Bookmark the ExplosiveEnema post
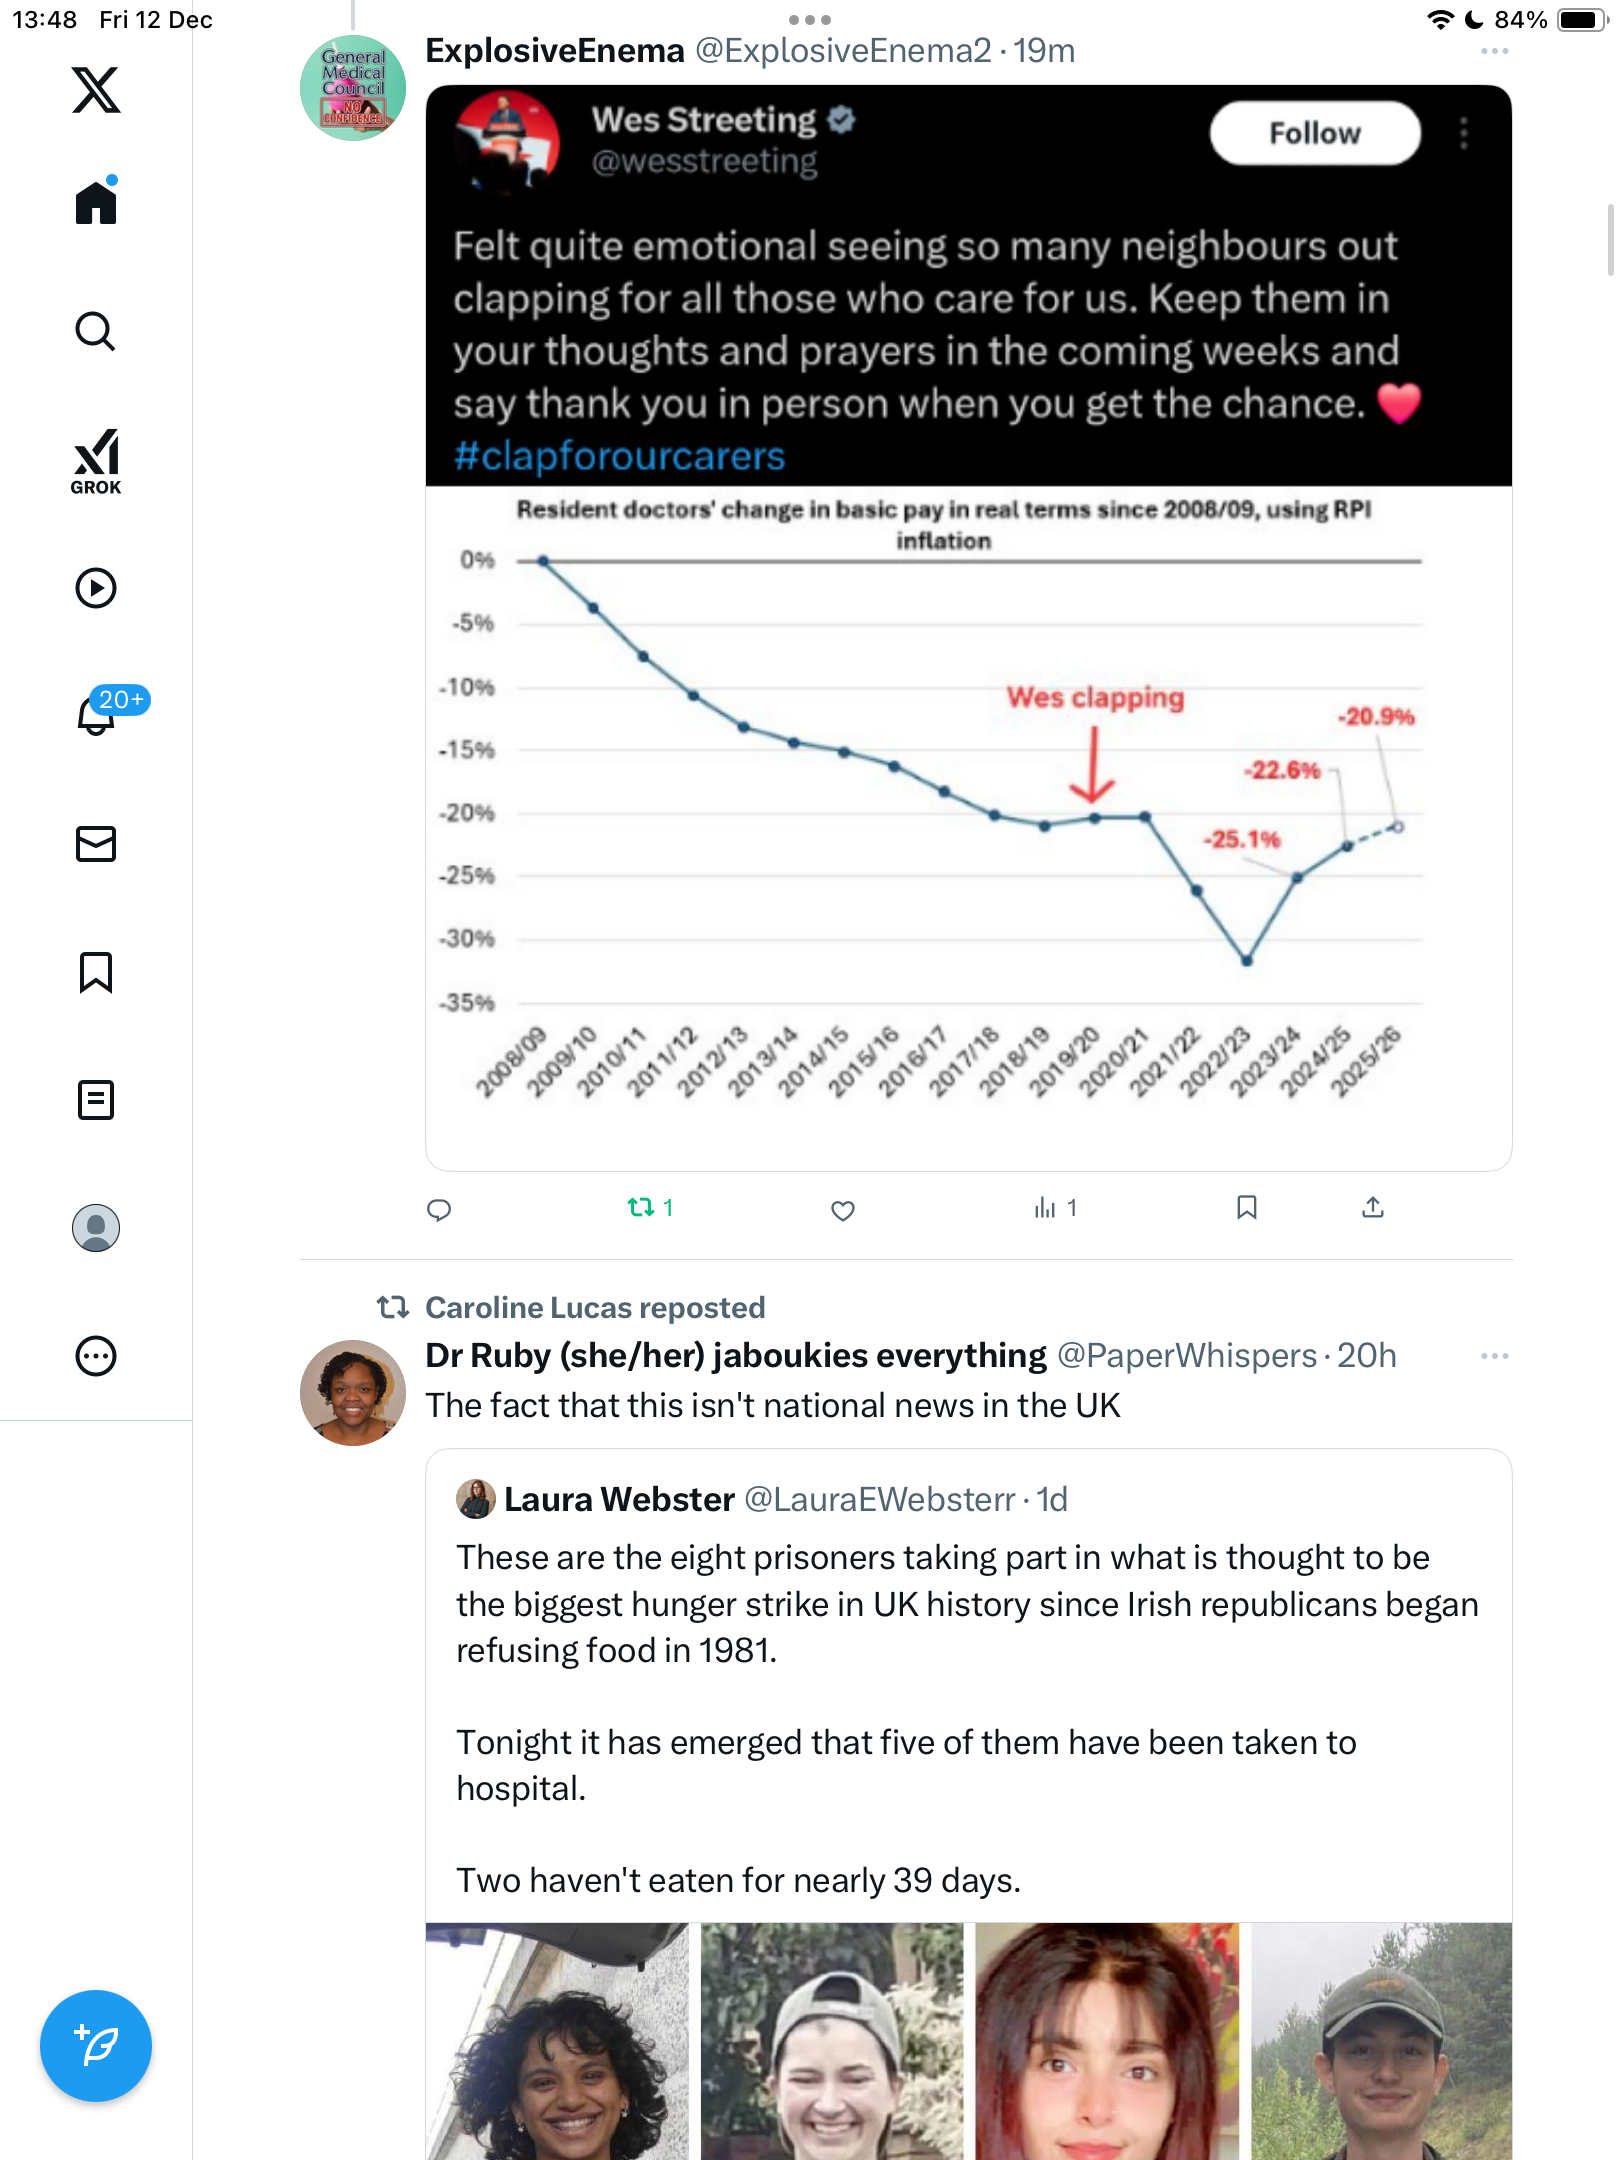 [x=1246, y=1208]
